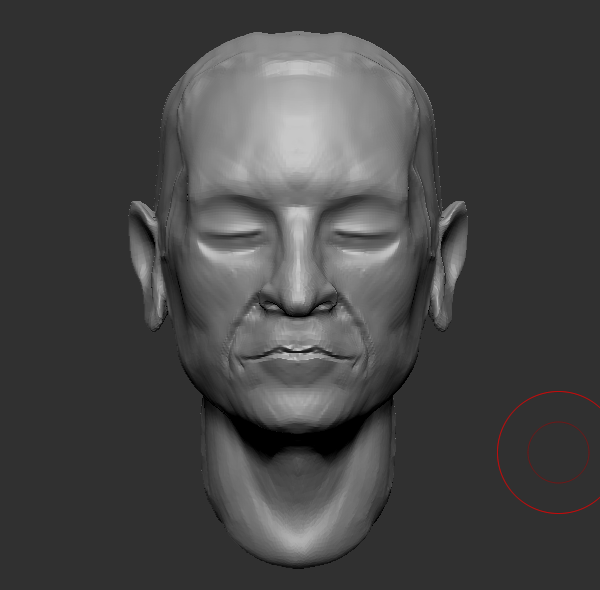The height and width of the screenshot is (590, 600).
Task: Click the head's ear on the left side
Action: point(147,265)
